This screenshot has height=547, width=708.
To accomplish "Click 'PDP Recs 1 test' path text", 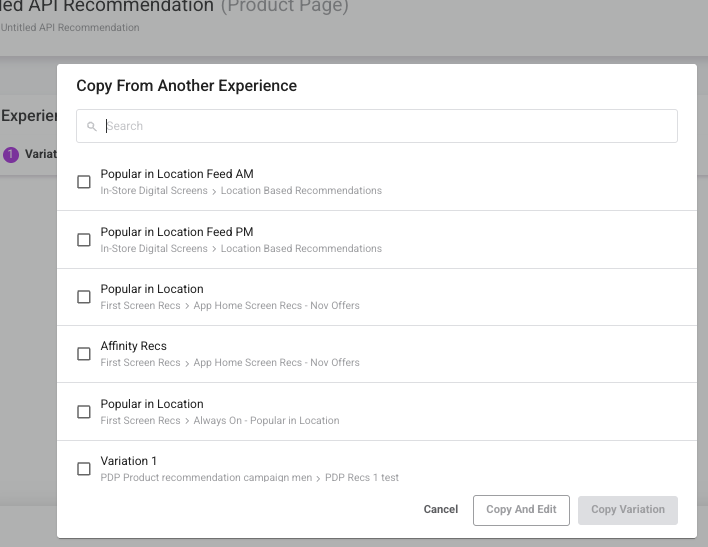I will pyautogui.click(x=362, y=477).
